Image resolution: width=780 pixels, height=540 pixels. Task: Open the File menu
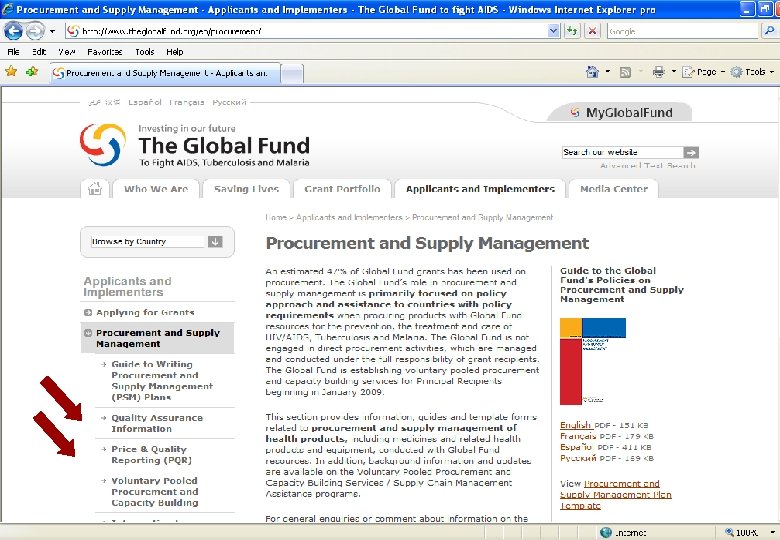coord(13,52)
